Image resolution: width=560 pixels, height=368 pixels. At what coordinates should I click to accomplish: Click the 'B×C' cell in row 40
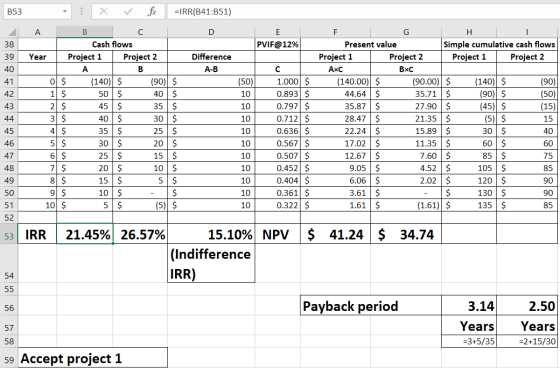pyautogui.click(x=406, y=69)
